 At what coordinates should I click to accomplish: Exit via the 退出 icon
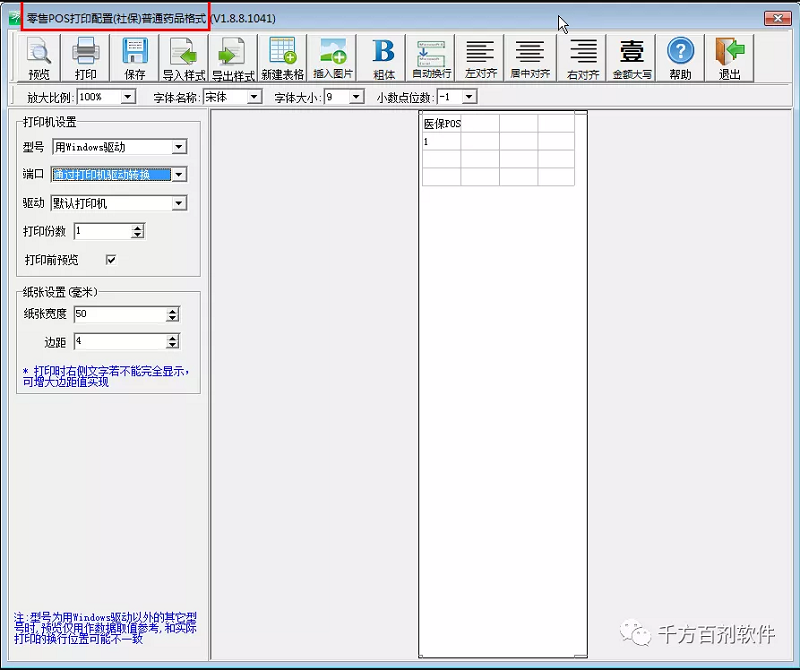tap(729, 58)
